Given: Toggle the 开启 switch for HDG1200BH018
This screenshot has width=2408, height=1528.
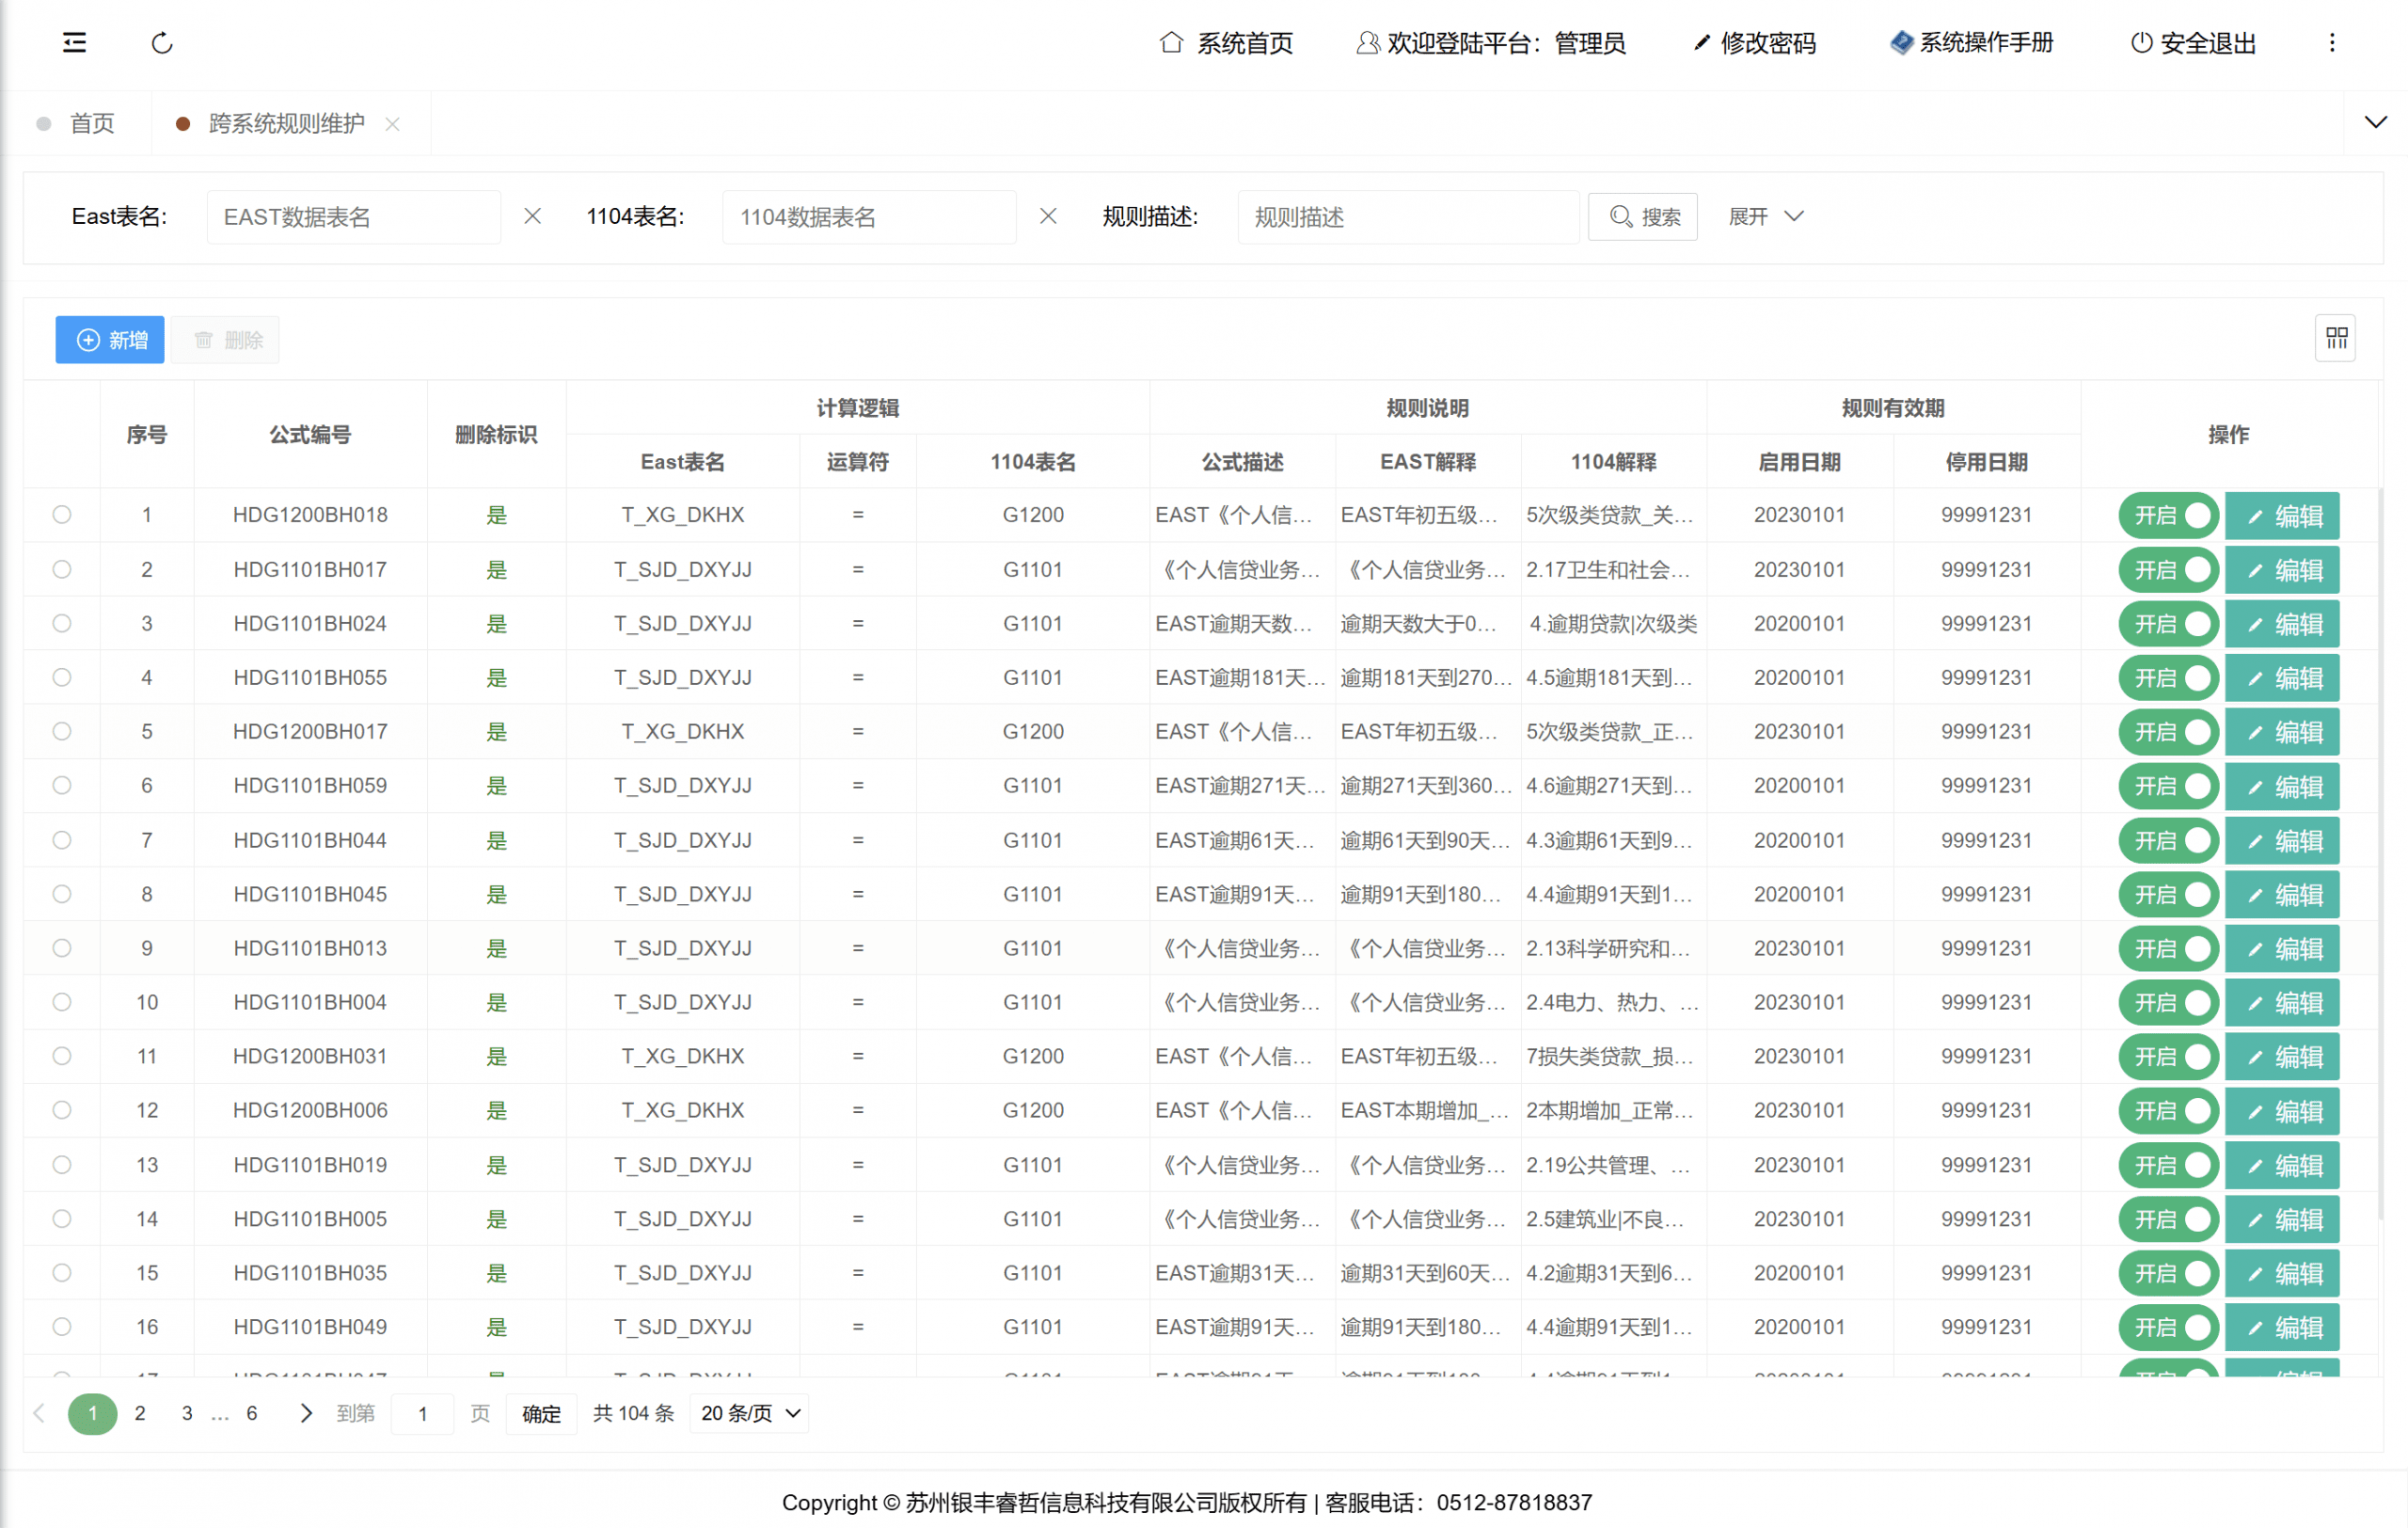Looking at the screenshot, I should point(2168,516).
